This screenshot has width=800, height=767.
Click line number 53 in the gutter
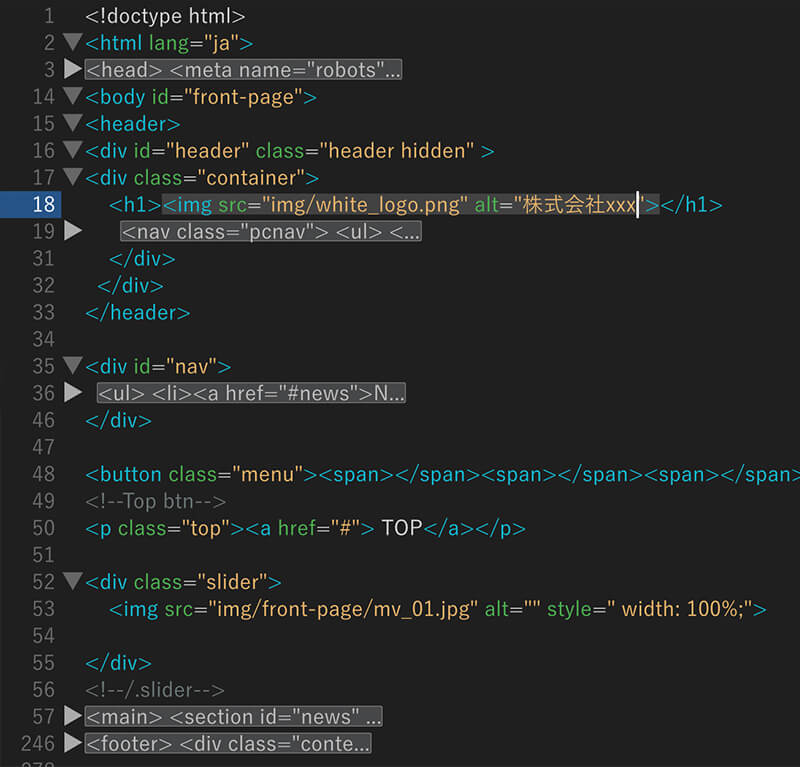click(x=43, y=608)
